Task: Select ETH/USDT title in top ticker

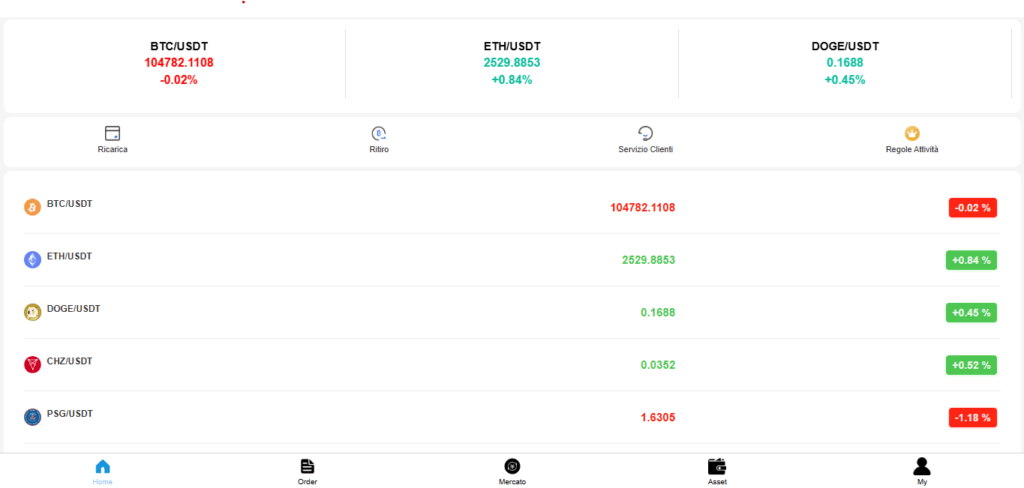Action: 512,46
